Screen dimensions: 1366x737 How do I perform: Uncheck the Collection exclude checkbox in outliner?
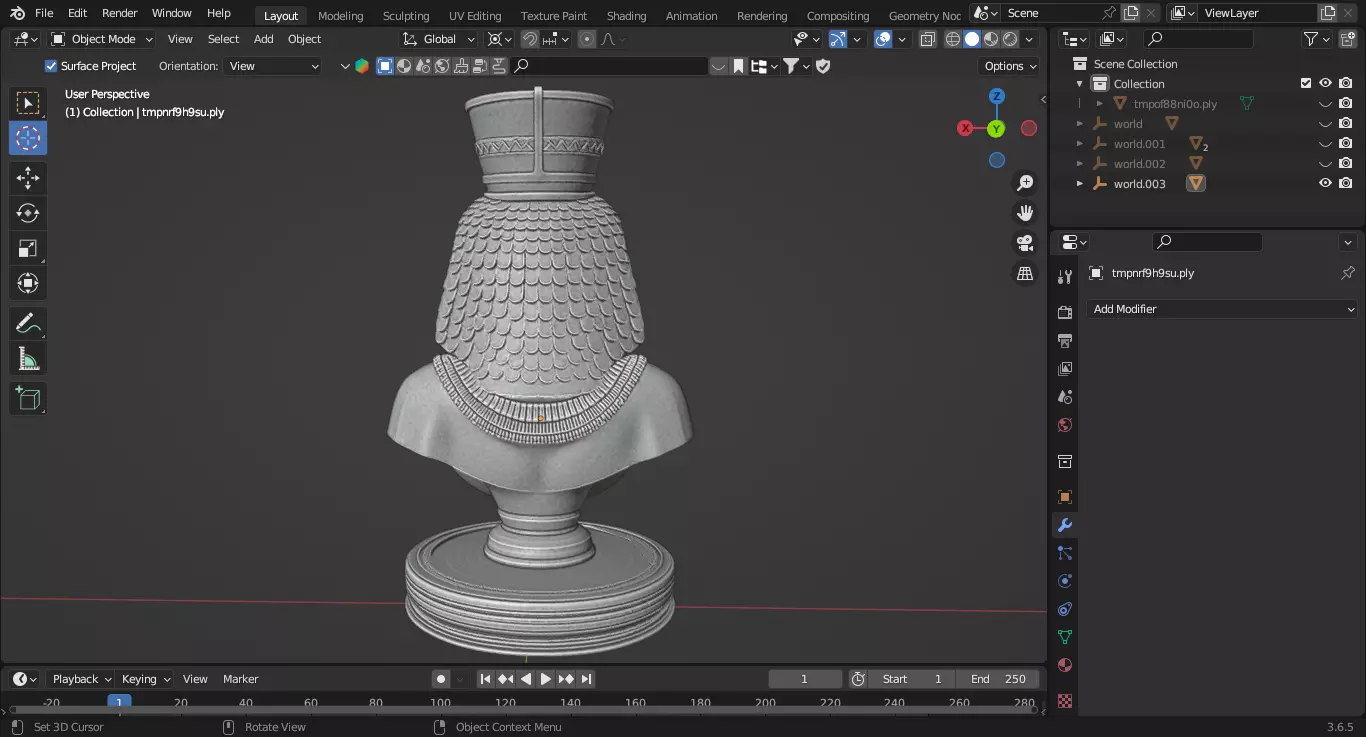[1305, 84]
